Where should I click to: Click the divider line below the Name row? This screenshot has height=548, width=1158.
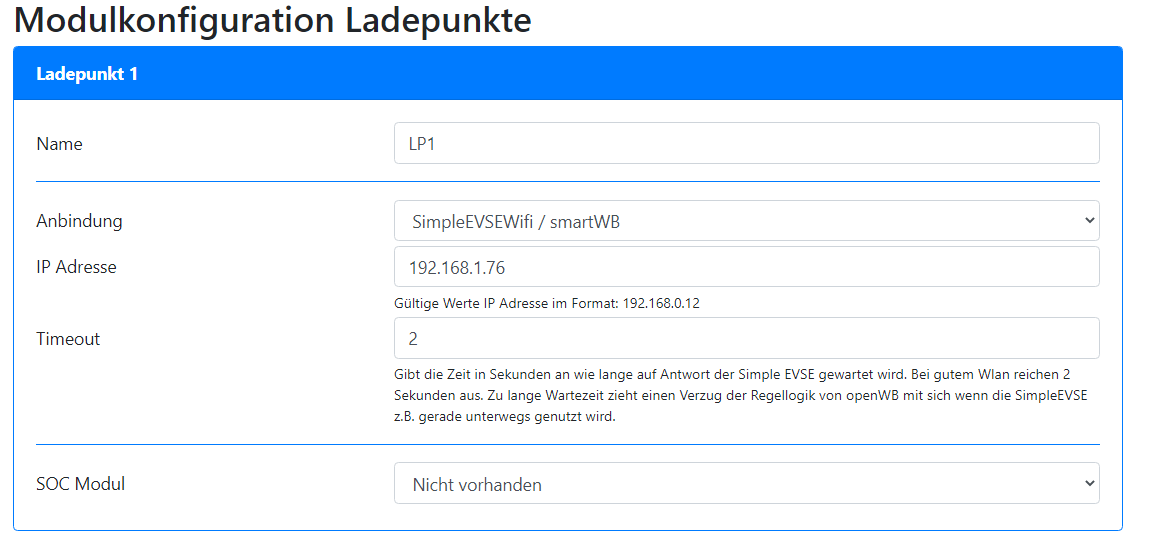click(x=567, y=181)
